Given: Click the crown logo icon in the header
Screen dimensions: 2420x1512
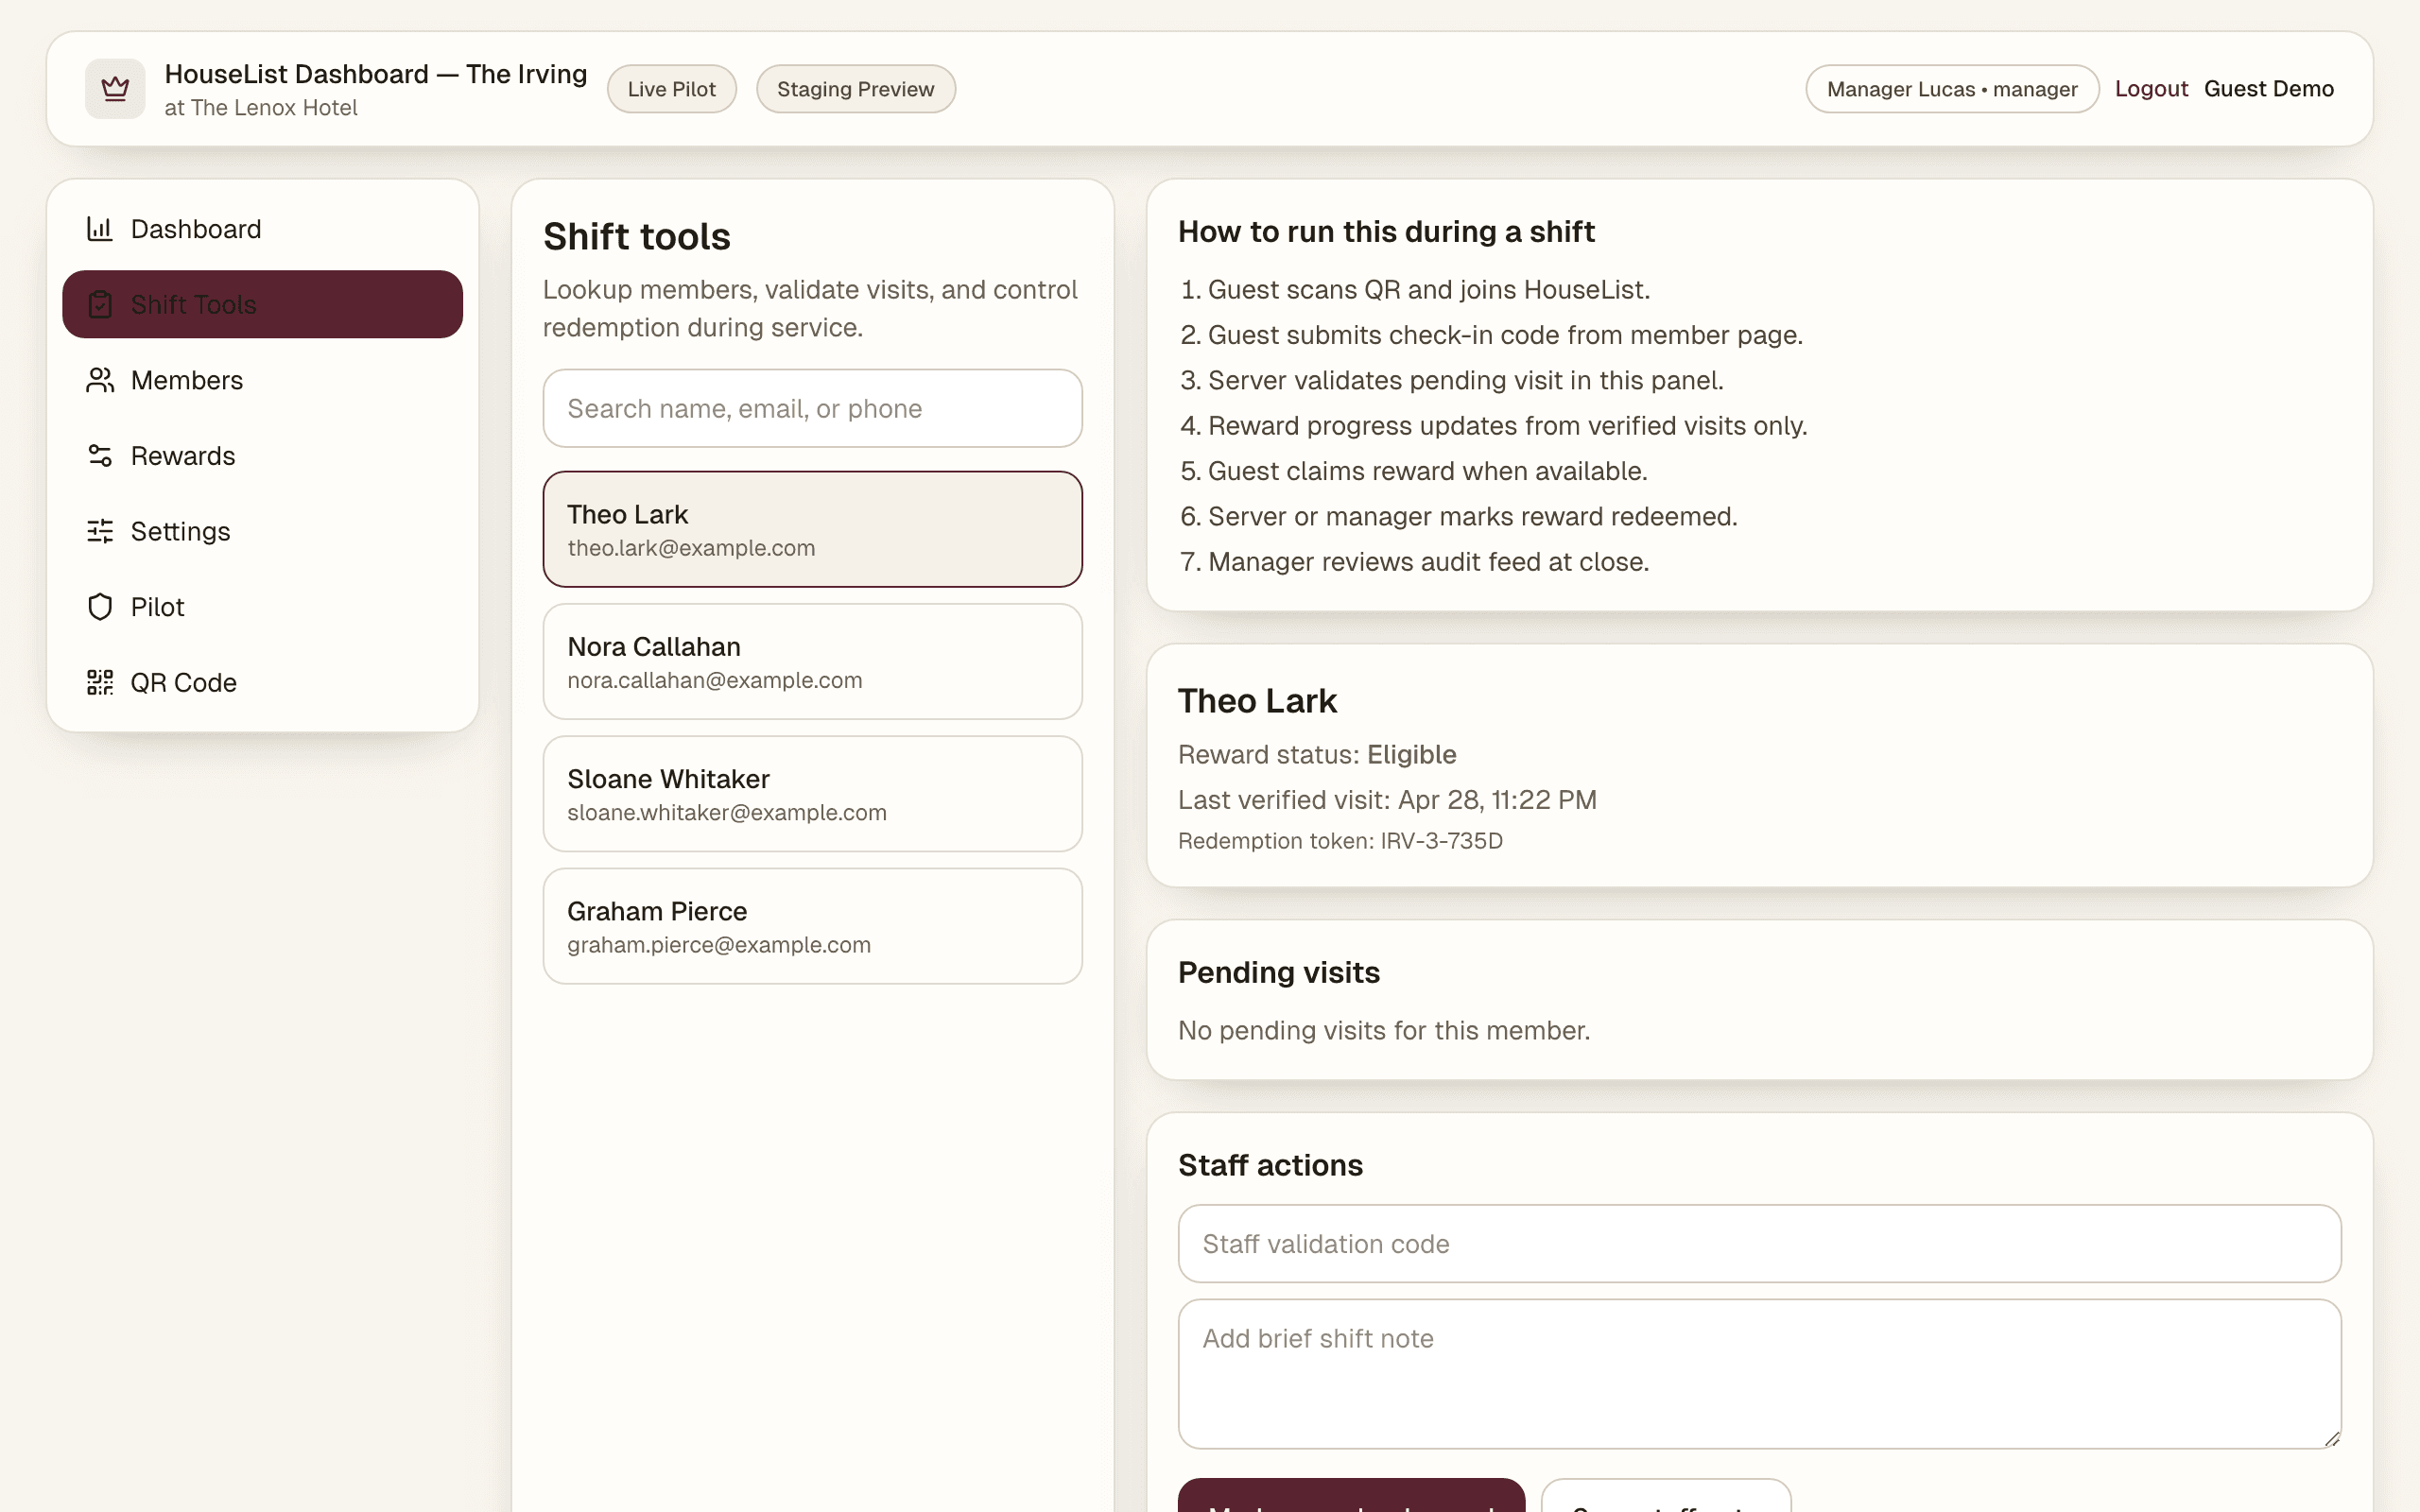Looking at the screenshot, I should pos(114,88).
